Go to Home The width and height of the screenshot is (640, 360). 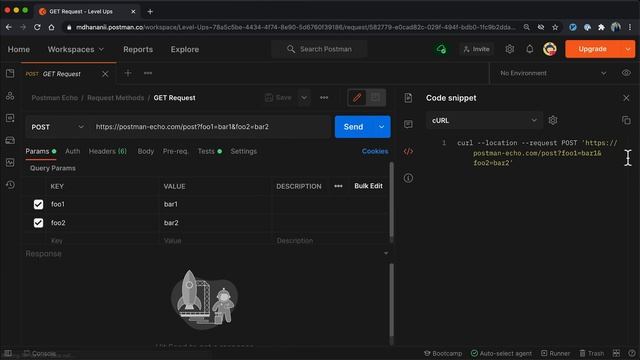19,49
